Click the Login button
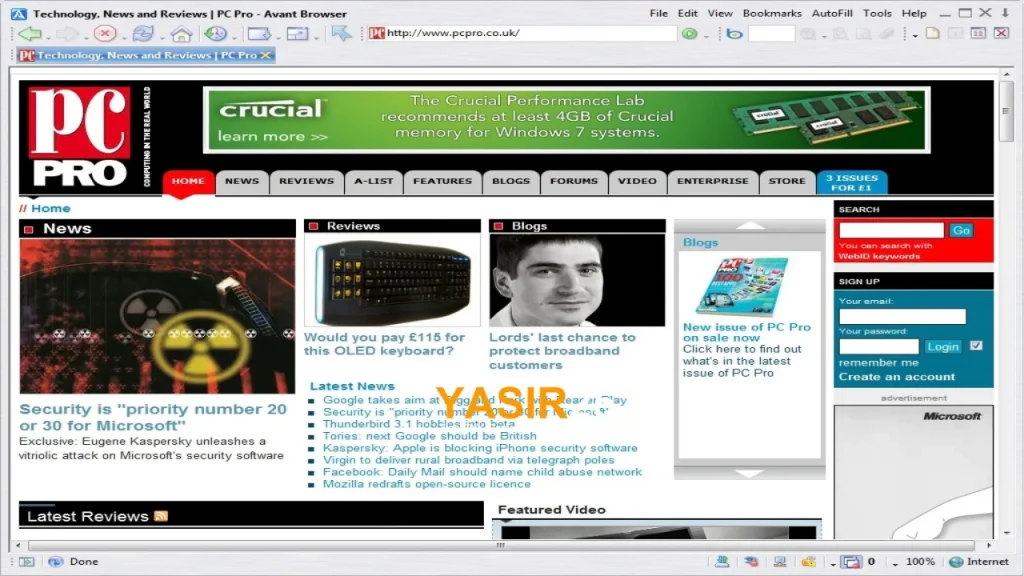 942,347
